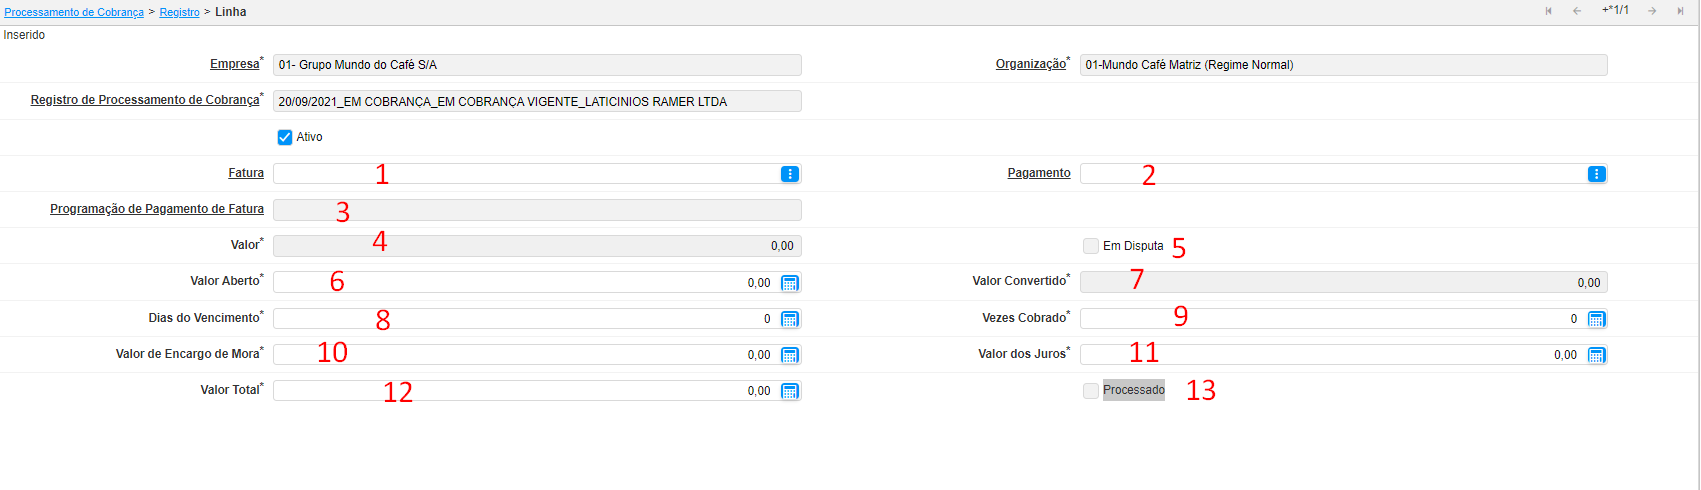Click the previous record arrow icon
1701x490 pixels.
pos(1577,11)
